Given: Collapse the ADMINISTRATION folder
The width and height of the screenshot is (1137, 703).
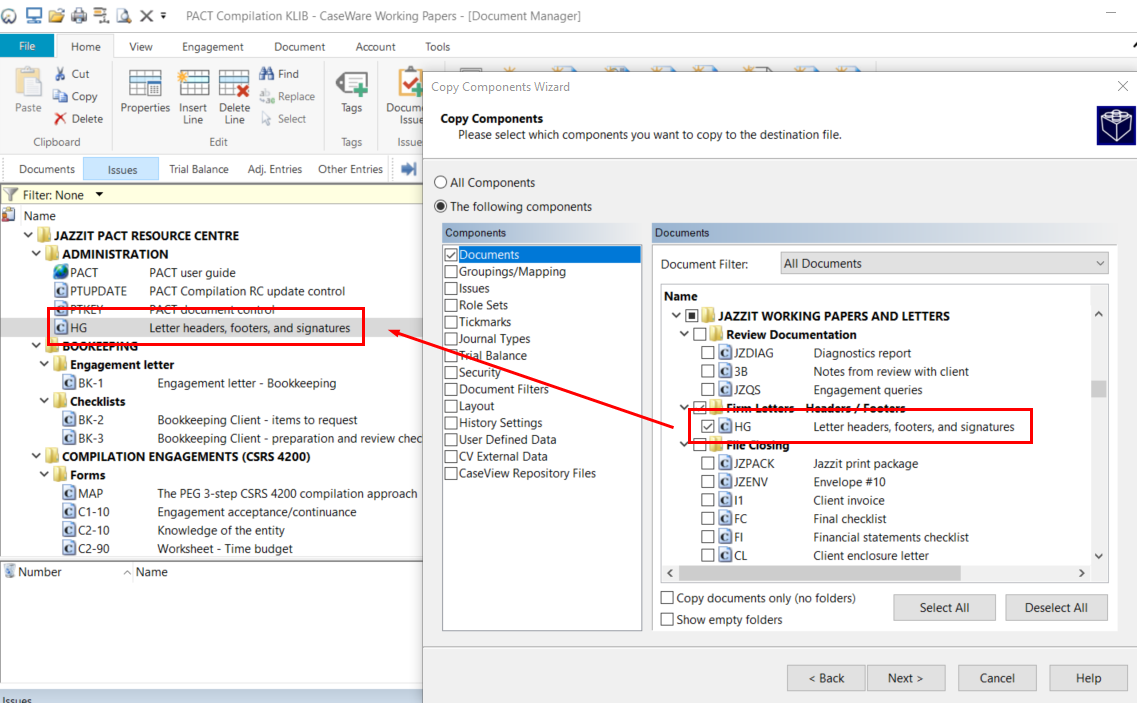Looking at the screenshot, I should [36, 253].
